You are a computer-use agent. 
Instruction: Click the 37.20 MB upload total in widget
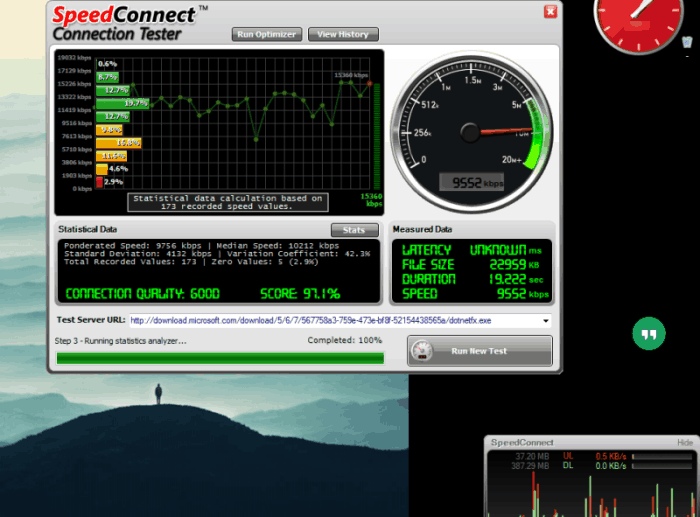[x=532, y=456]
